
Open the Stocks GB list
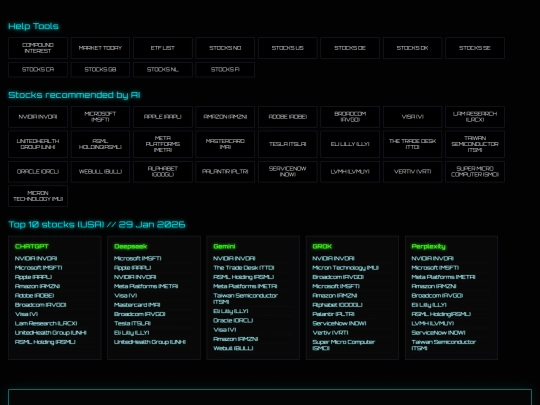(x=100, y=70)
